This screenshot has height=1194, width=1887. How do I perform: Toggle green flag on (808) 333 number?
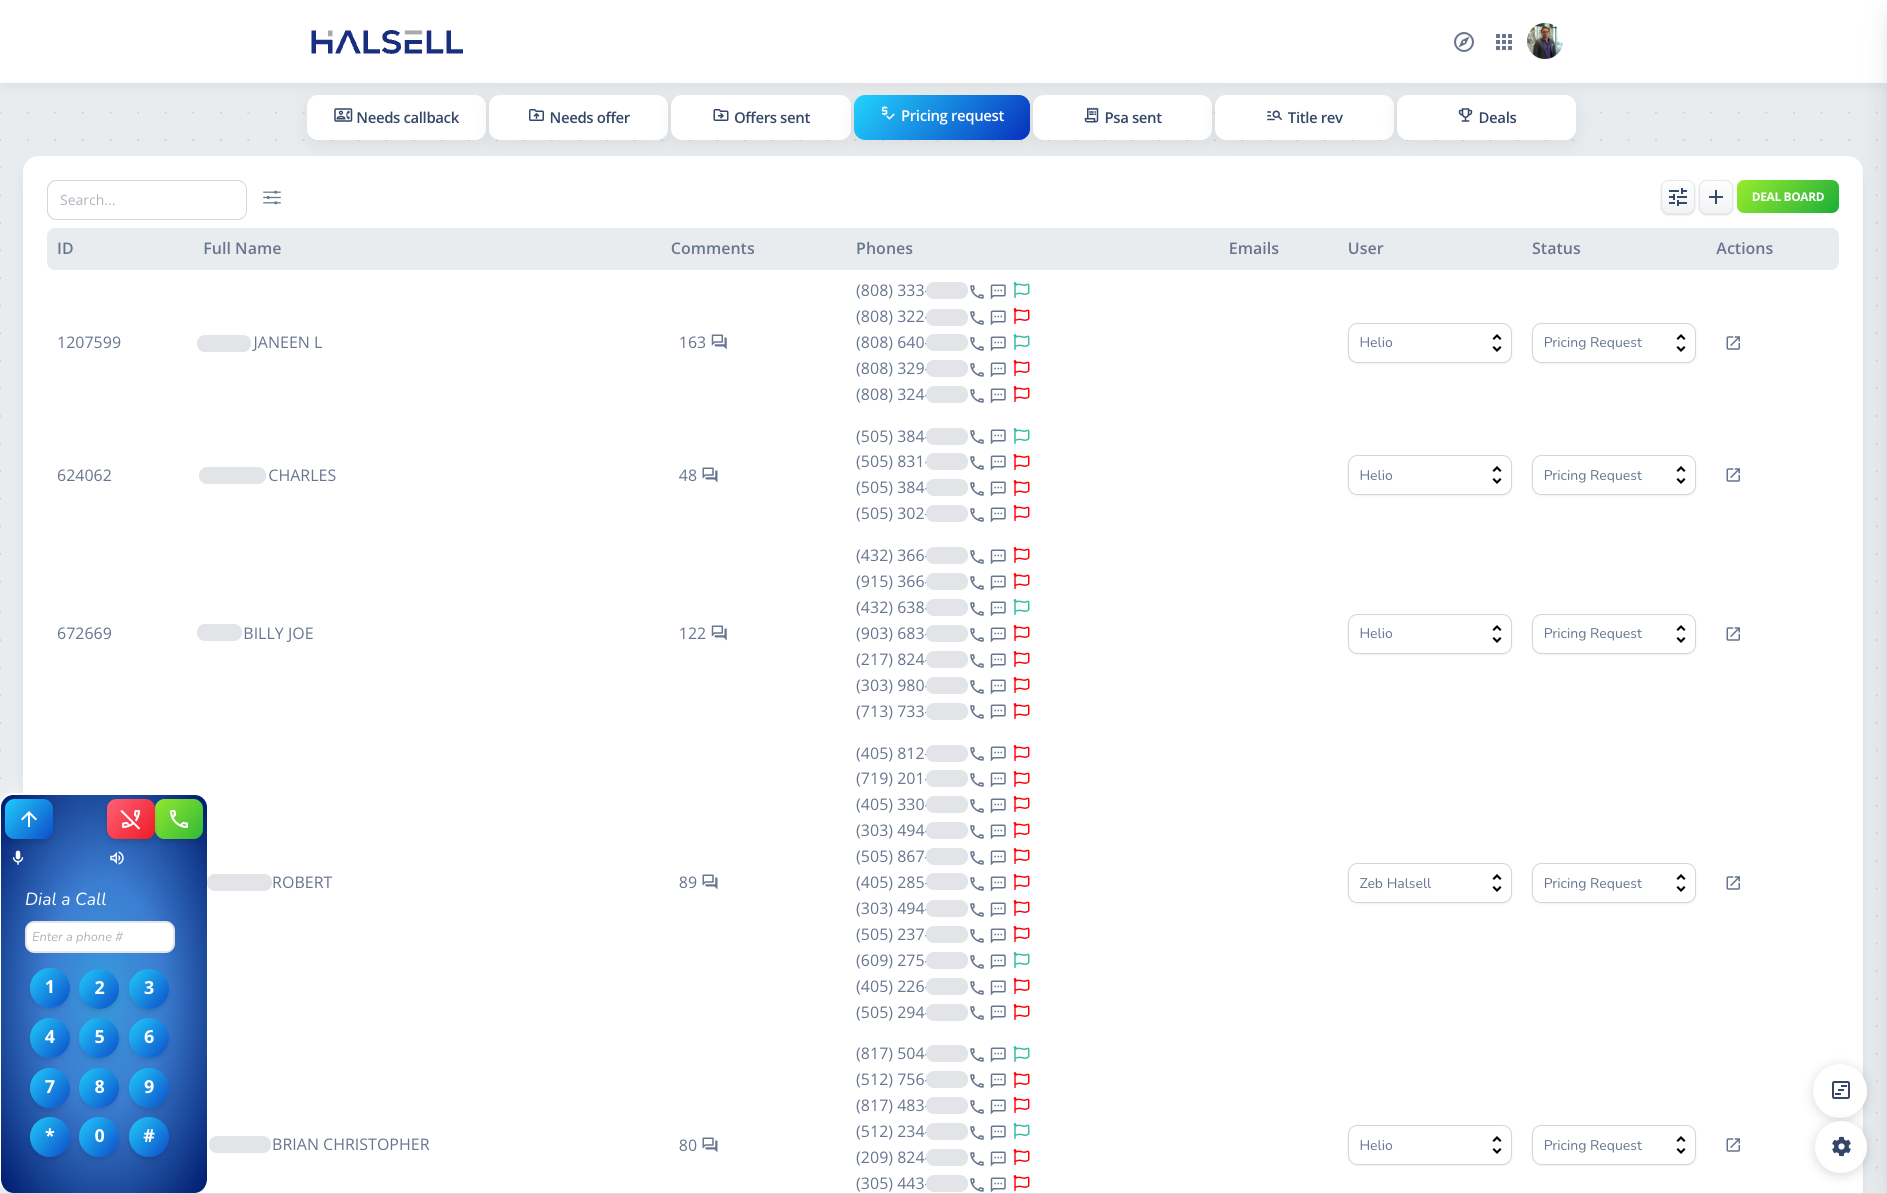coord(1021,290)
